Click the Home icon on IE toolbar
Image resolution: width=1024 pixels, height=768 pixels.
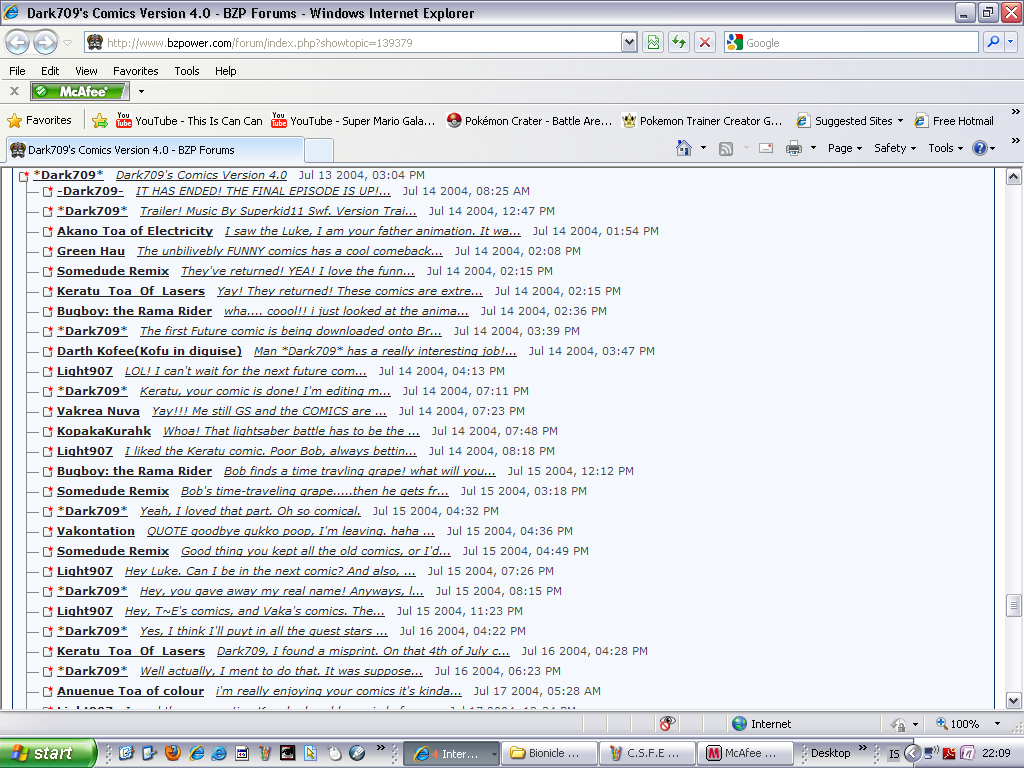click(x=683, y=146)
